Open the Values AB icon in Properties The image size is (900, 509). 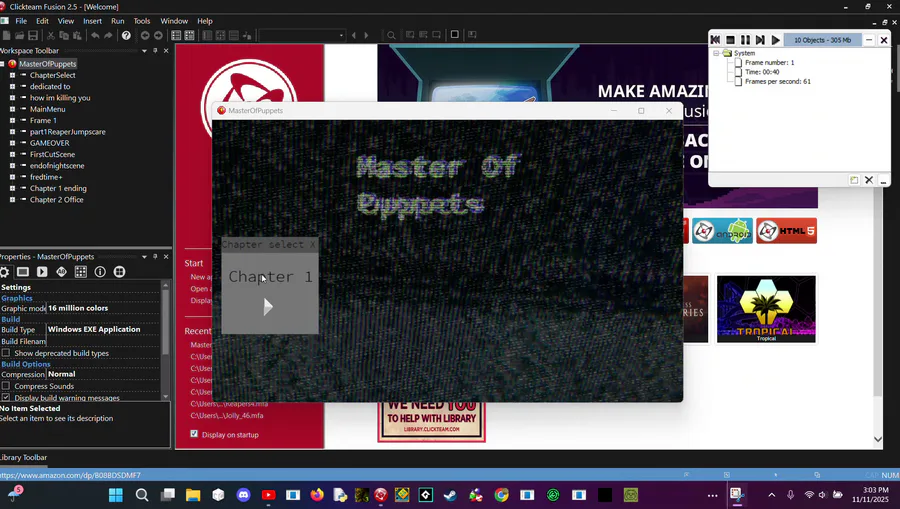point(61,272)
